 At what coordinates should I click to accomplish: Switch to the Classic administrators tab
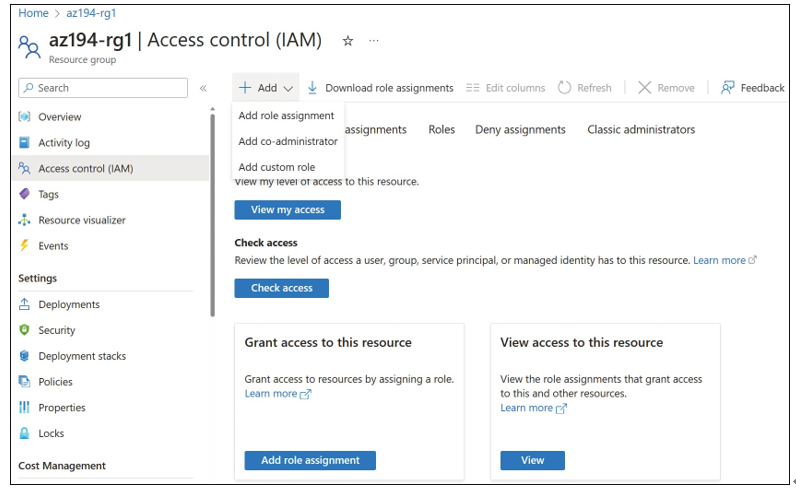point(641,129)
